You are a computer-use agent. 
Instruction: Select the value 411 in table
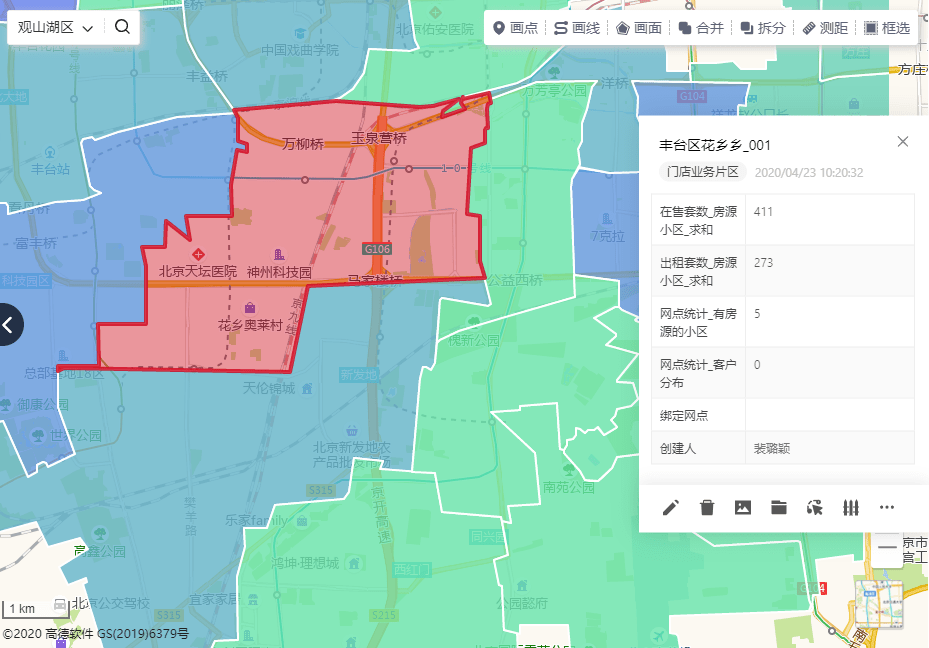pos(763,211)
